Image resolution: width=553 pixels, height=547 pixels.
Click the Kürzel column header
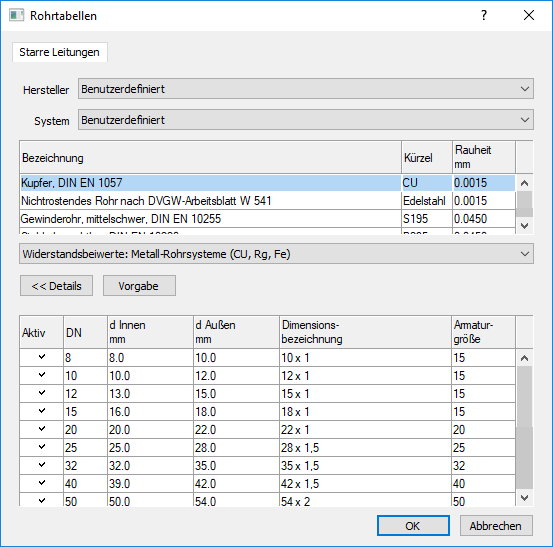(x=427, y=157)
